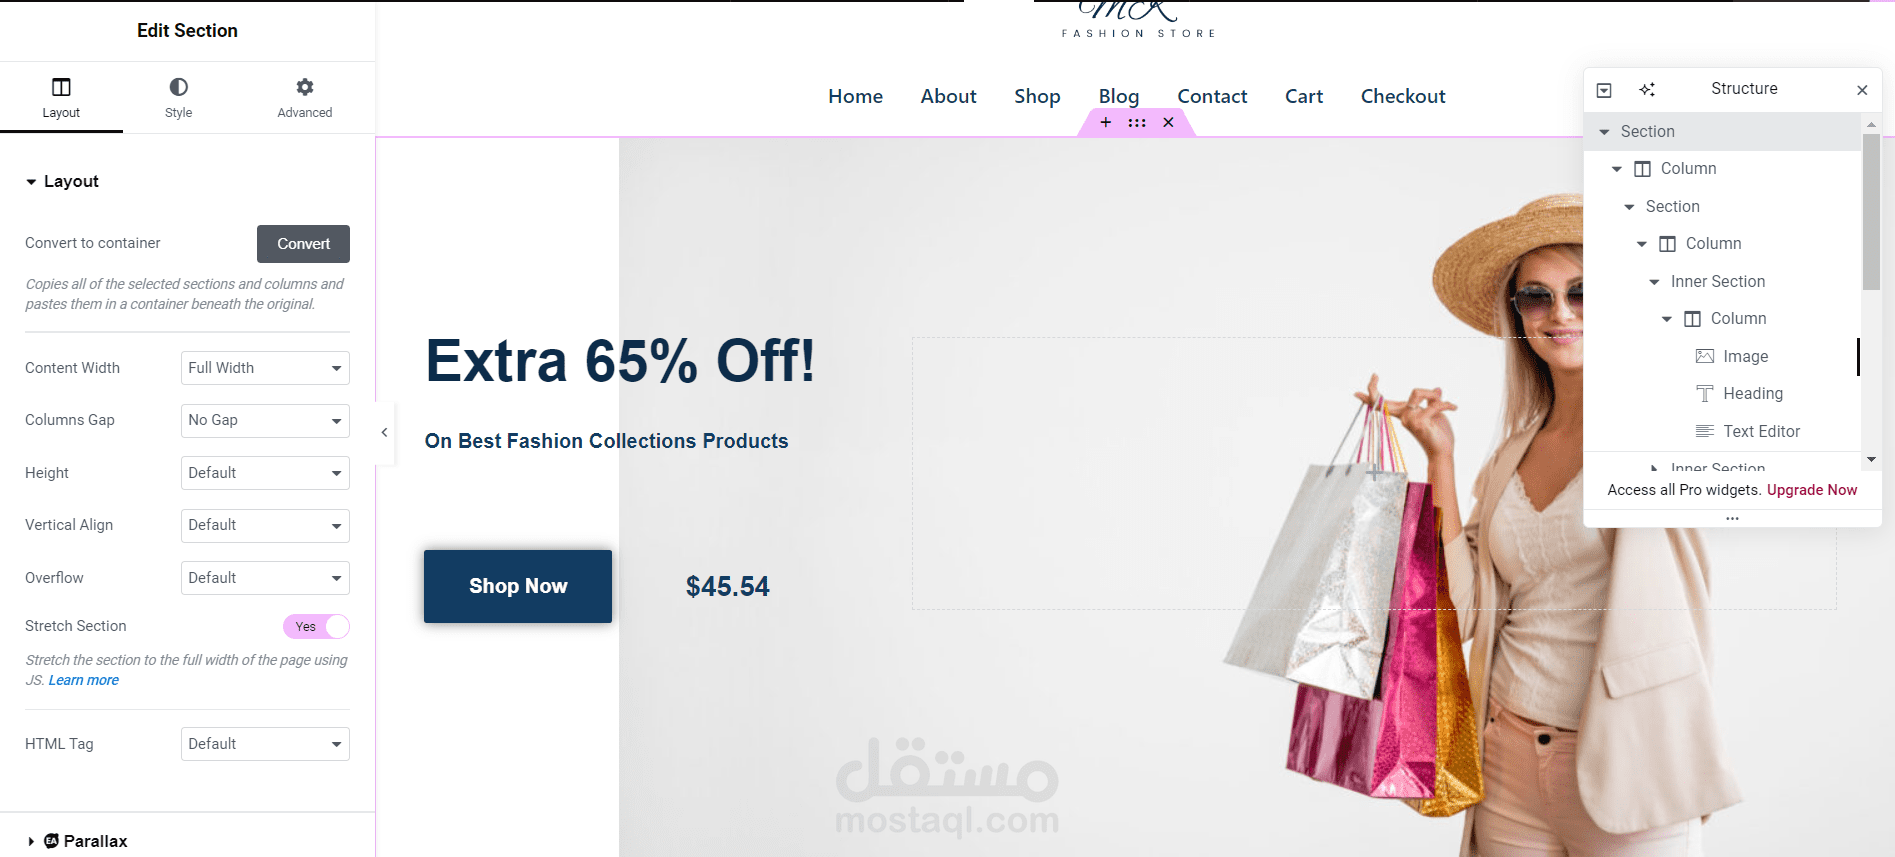
Task: Open the Columns Gap dropdown
Action: 265,420
